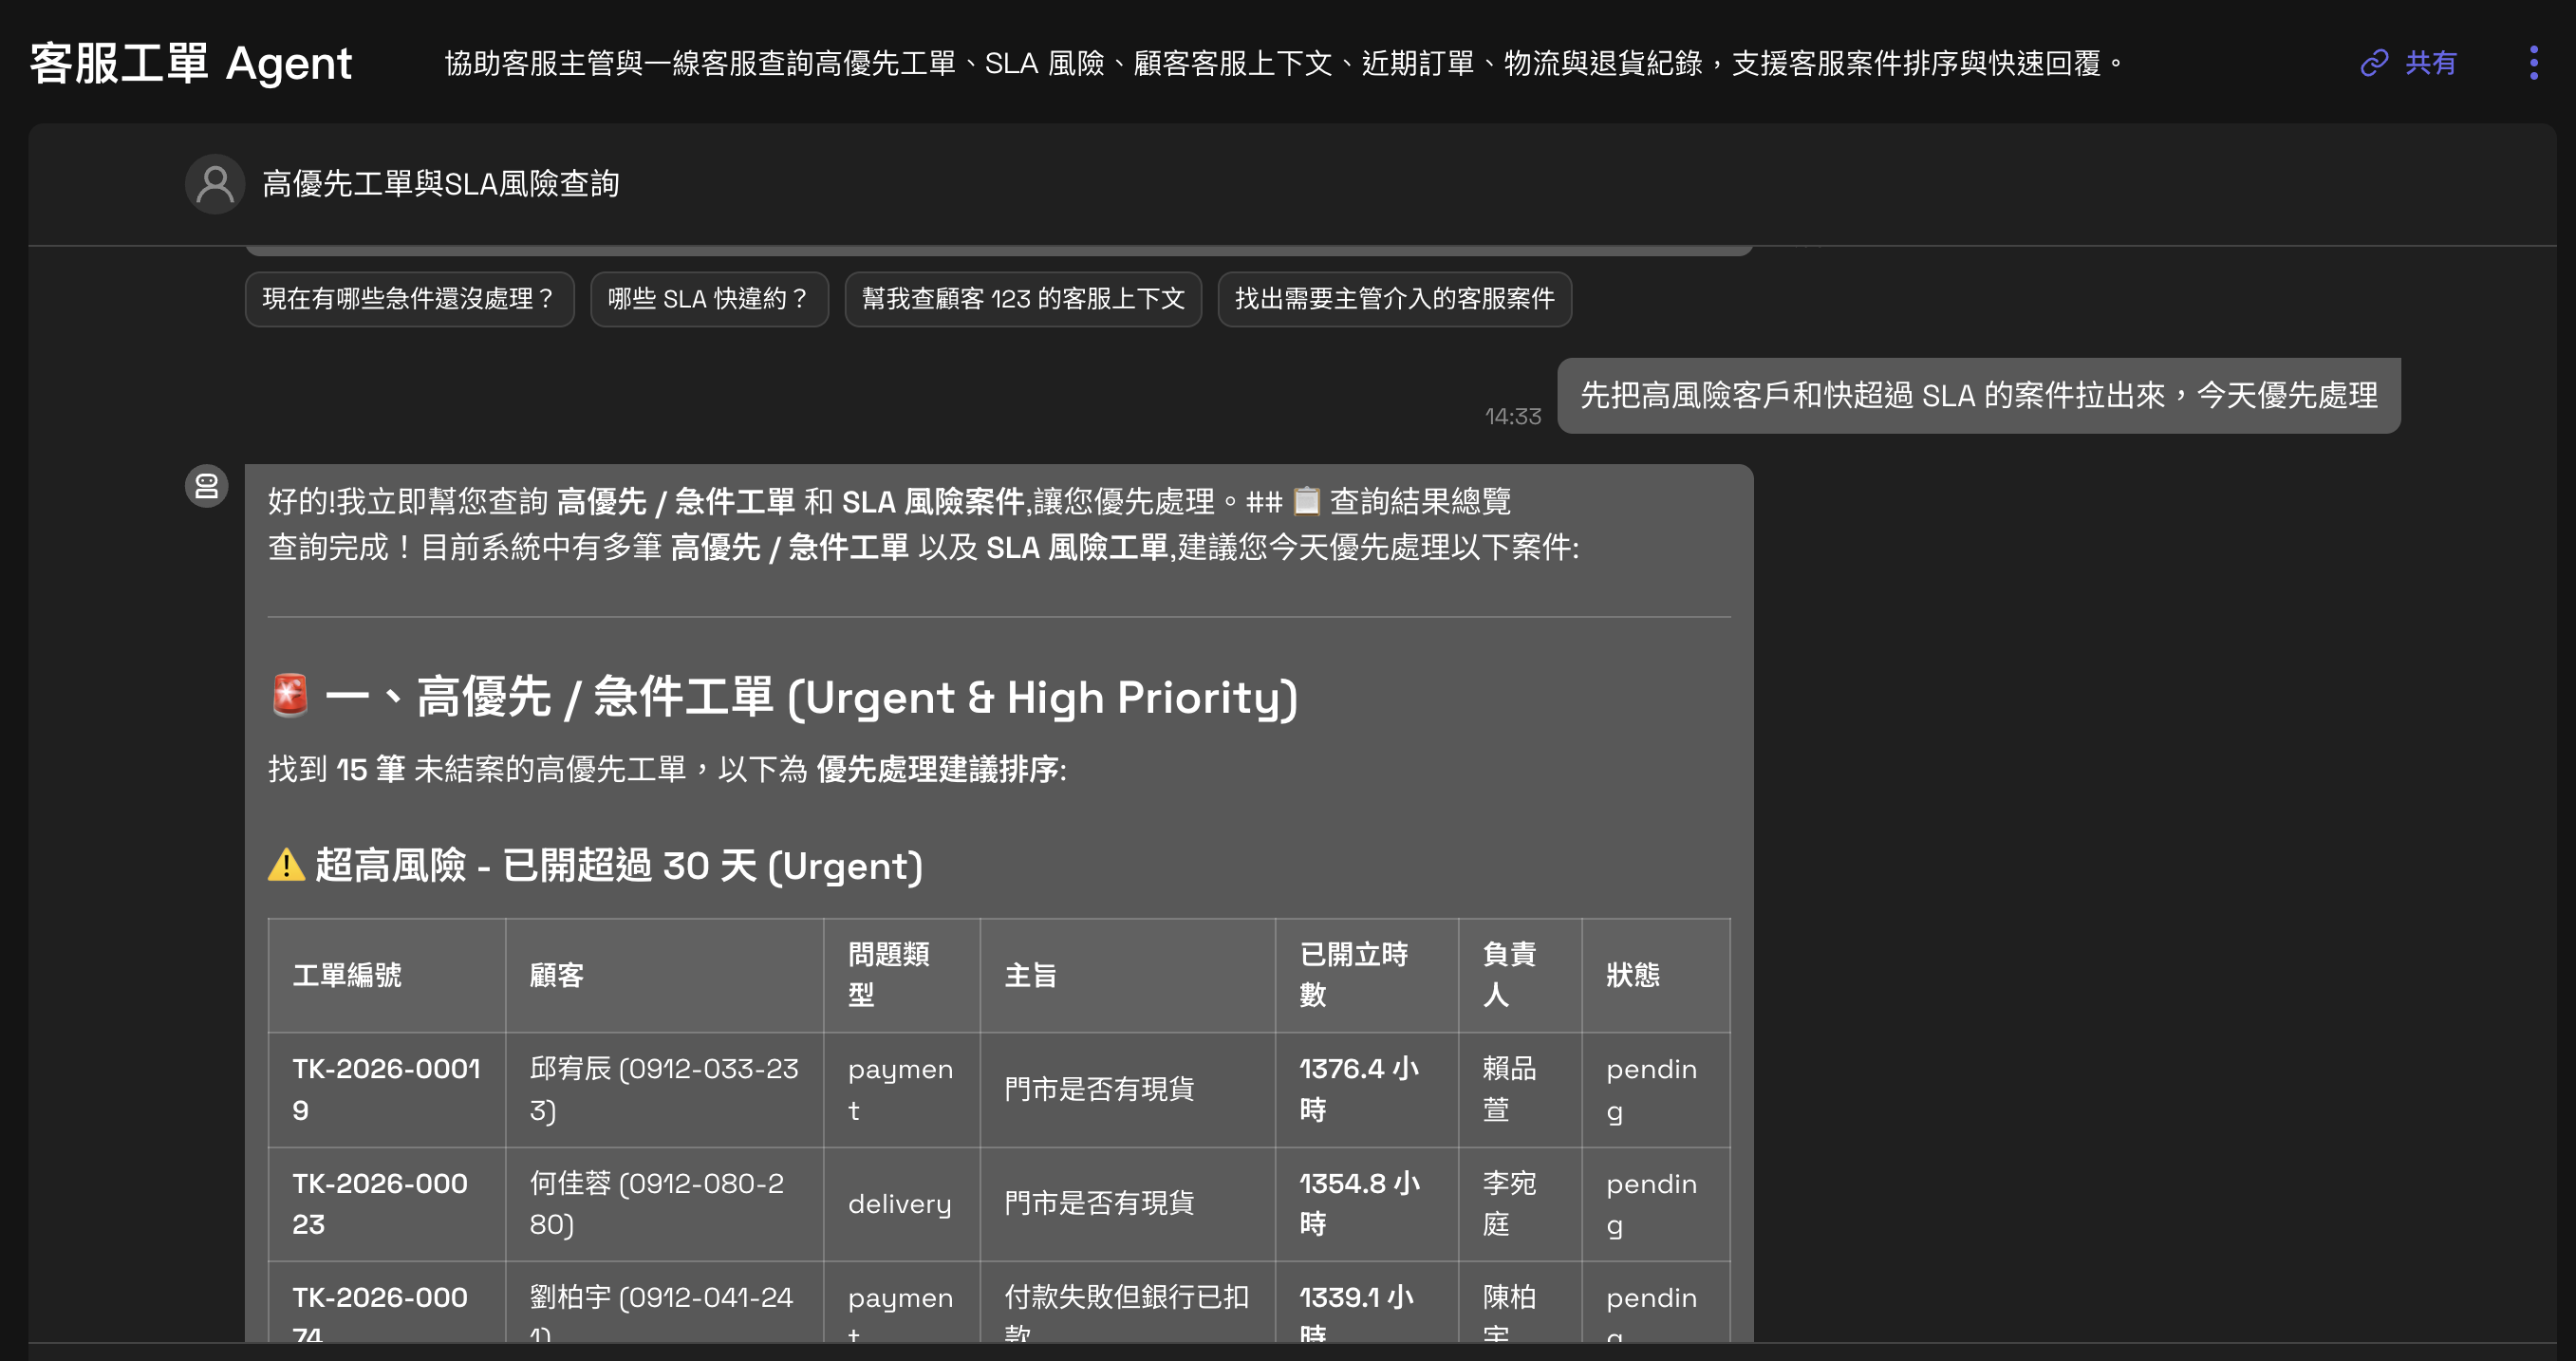This screenshot has width=2576, height=1361.
Task: Click the agent bot avatar icon
Action: (207, 486)
